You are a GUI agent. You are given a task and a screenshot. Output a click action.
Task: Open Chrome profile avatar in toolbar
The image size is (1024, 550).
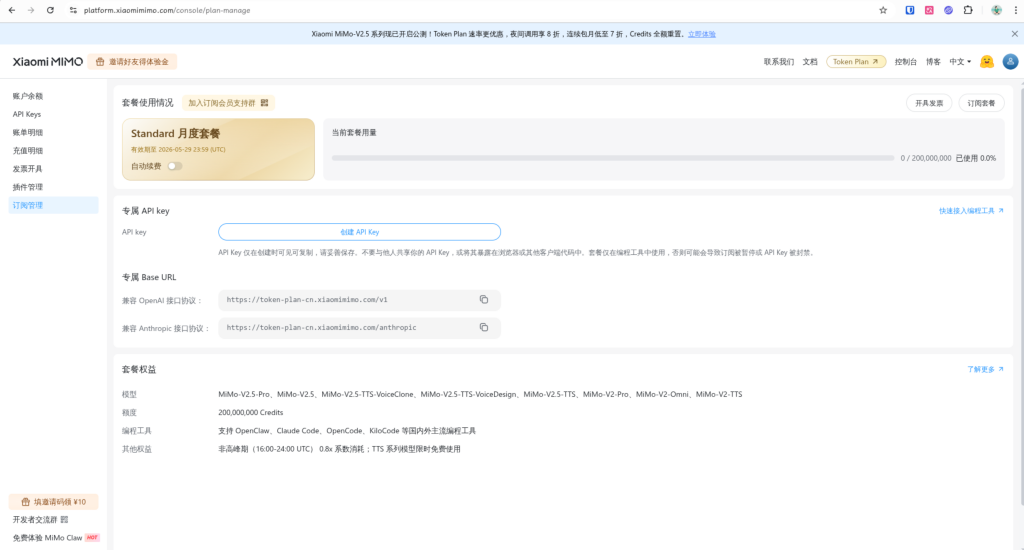pyautogui.click(x=997, y=10)
